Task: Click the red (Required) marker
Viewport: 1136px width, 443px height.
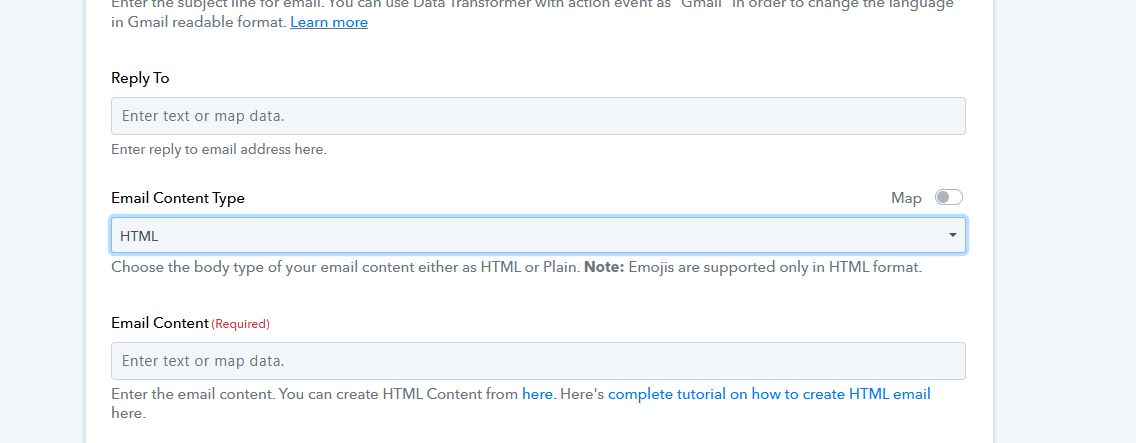Action: (x=241, y=324)
